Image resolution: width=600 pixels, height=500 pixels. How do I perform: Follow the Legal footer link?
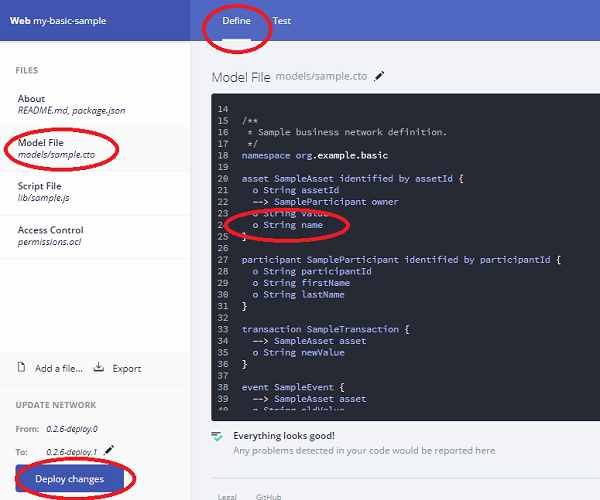228,495
